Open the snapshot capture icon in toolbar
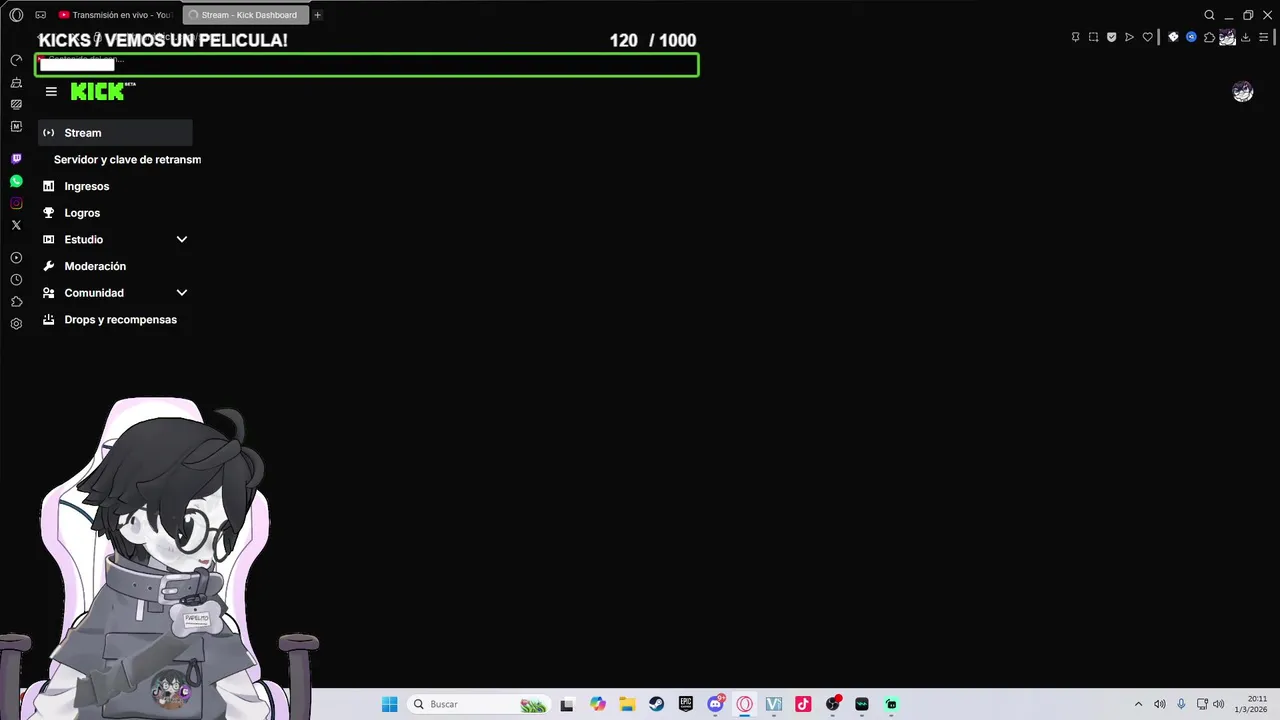 point(1093,37)
